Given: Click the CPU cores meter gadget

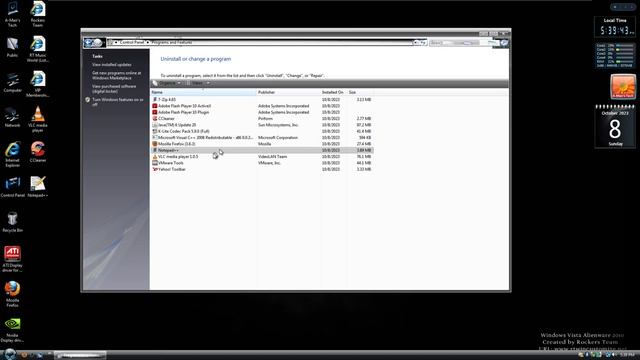Looking at the screenshot, I should [x=615, y=55].
